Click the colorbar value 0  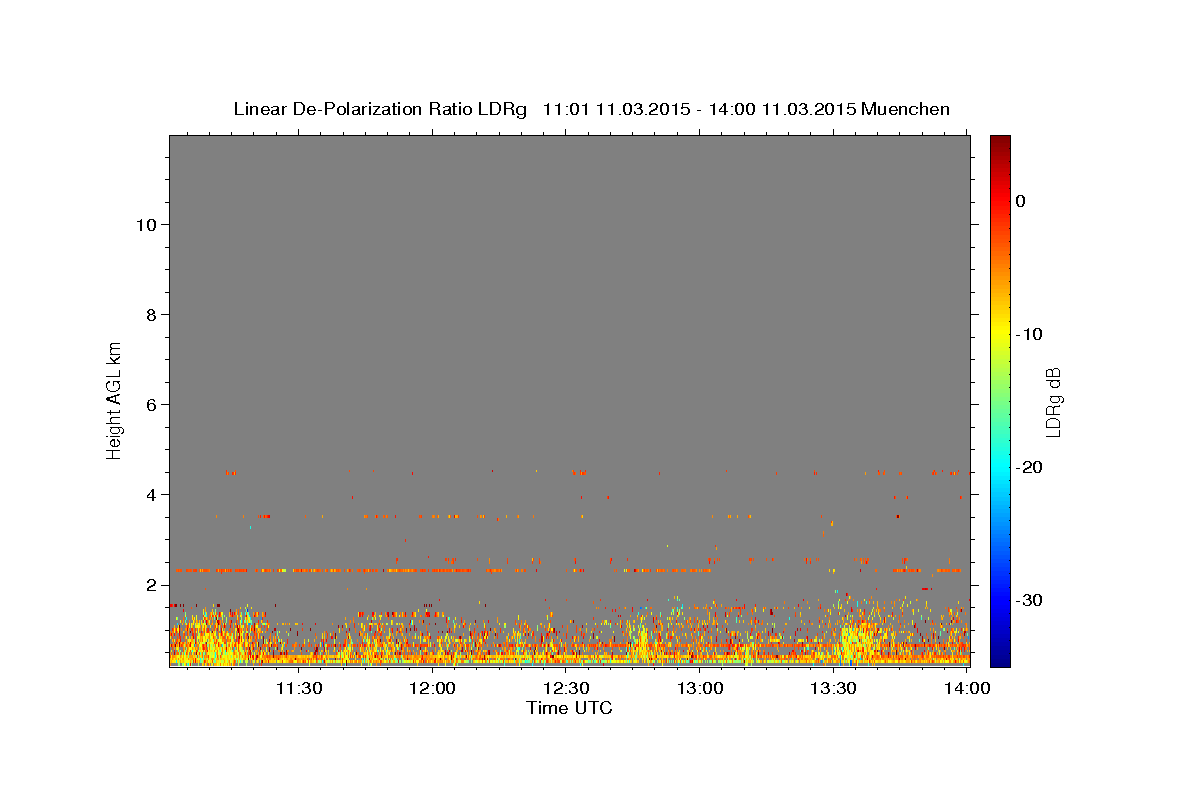(1021, 201)
